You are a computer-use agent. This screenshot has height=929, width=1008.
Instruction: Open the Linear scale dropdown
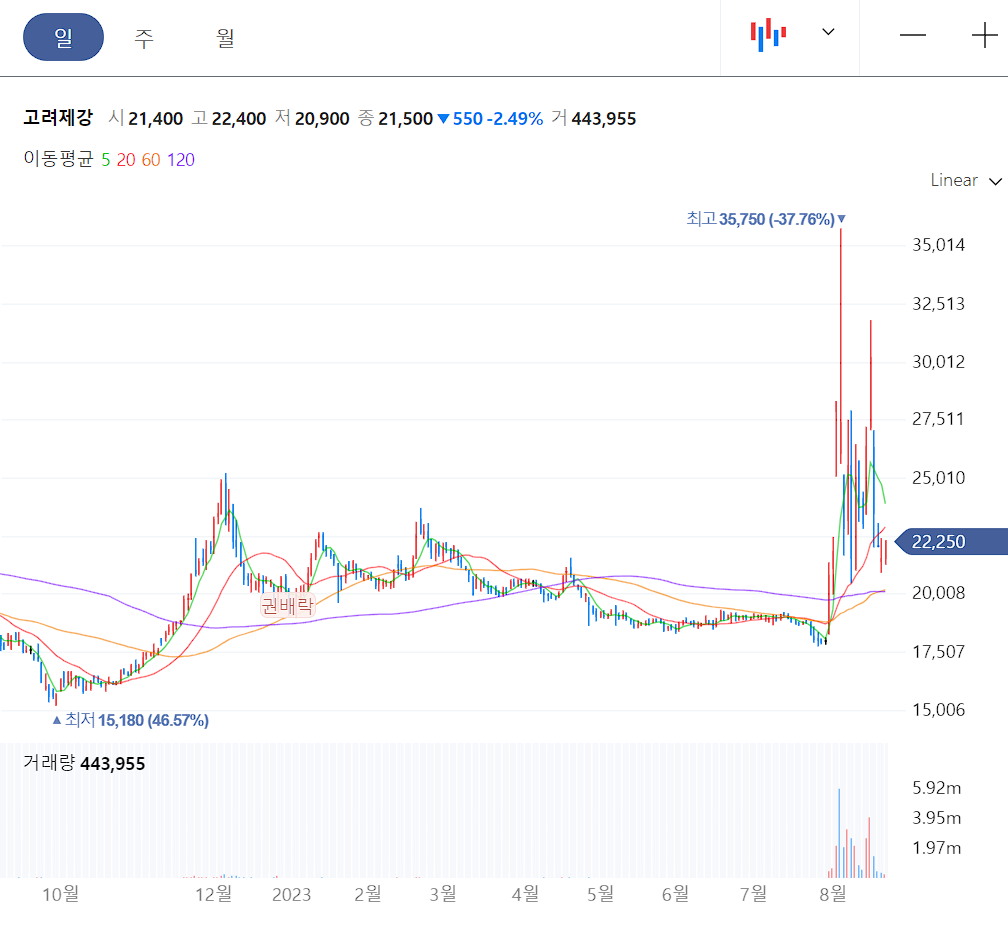click(964, 181)
